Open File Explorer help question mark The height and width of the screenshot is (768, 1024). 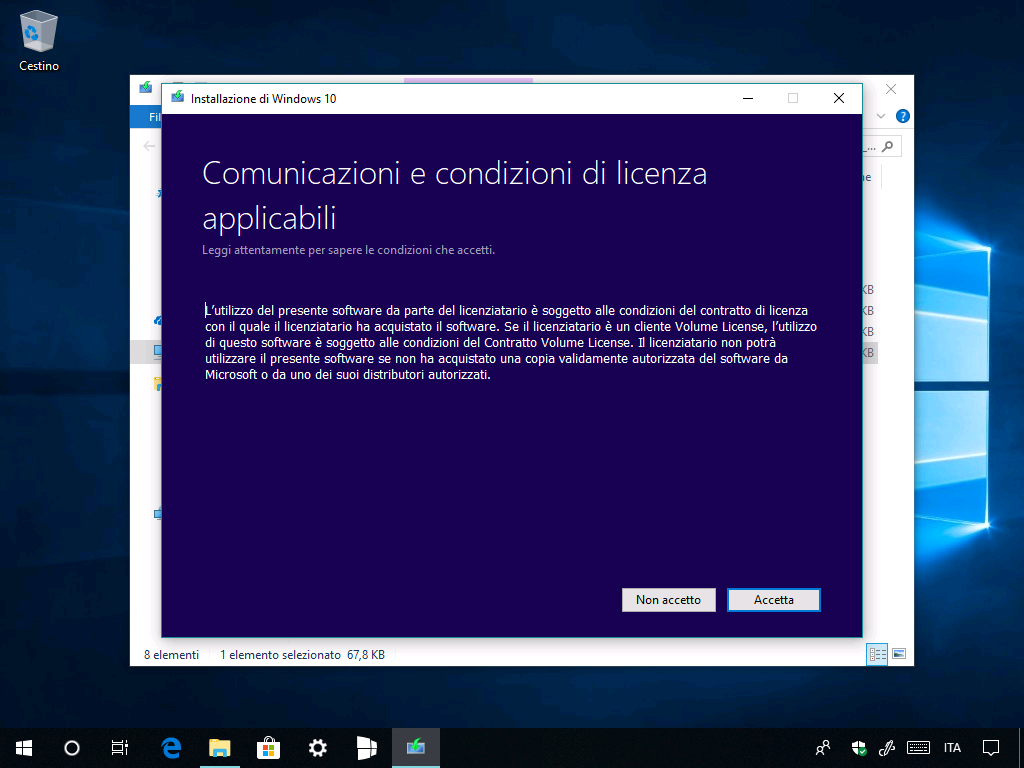coord(903,116)
